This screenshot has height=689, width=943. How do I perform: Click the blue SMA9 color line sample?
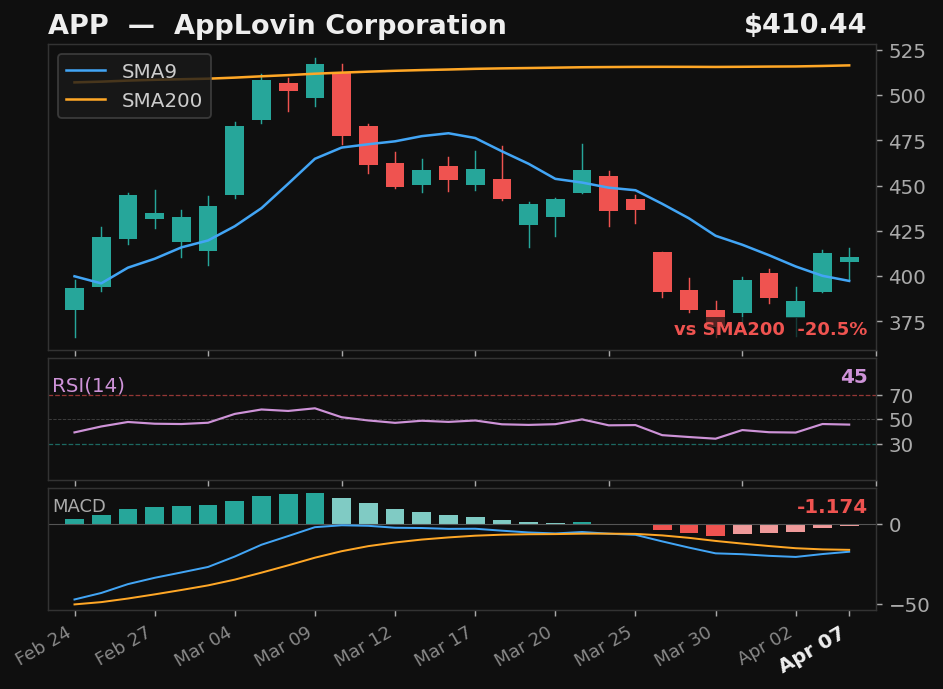88,71
